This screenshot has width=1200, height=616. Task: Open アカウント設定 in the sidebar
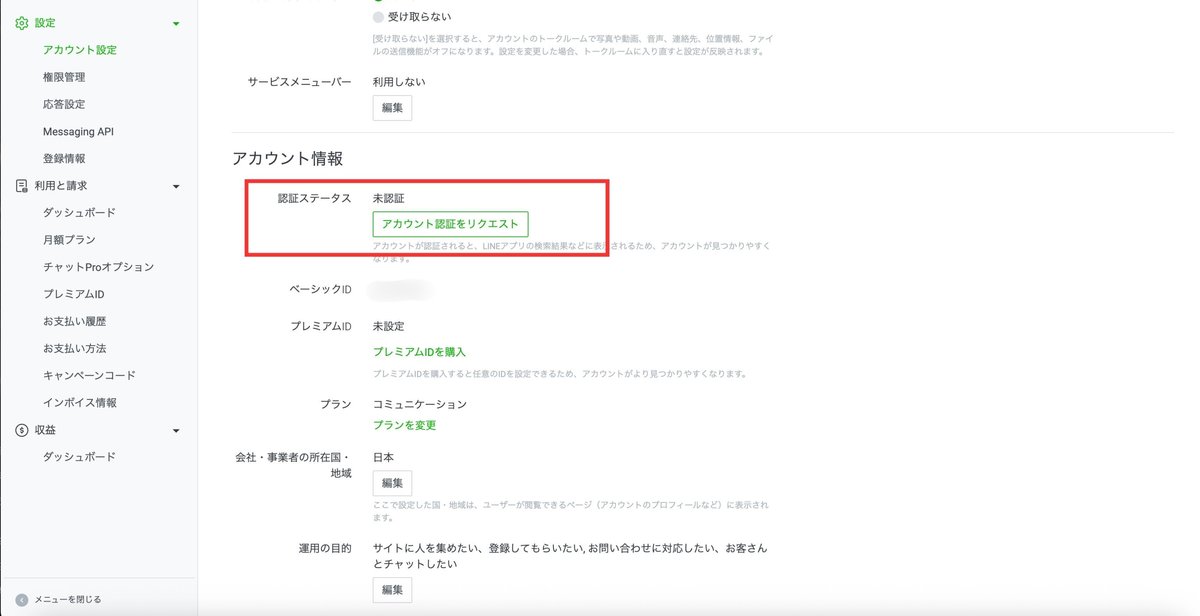[80, 50]
